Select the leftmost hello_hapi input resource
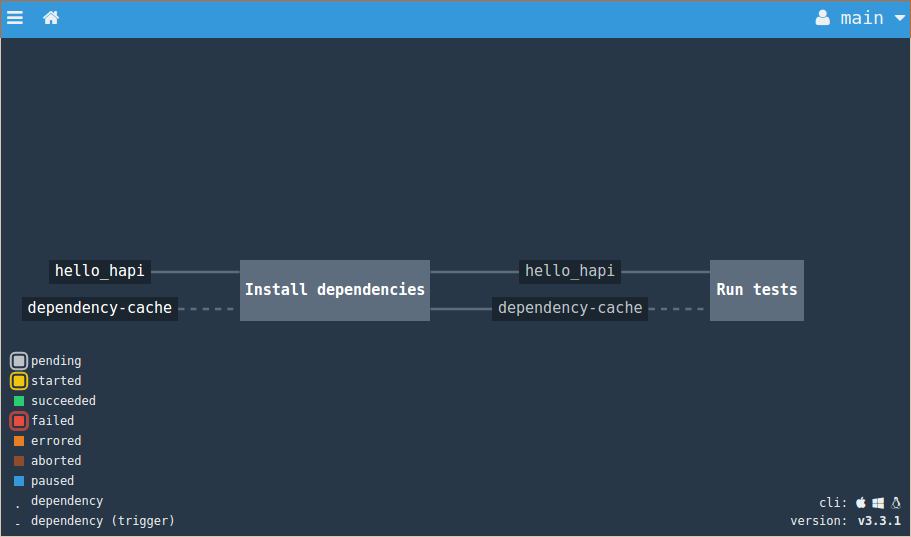This screenshot has height=537, width=911. [100, 271]
